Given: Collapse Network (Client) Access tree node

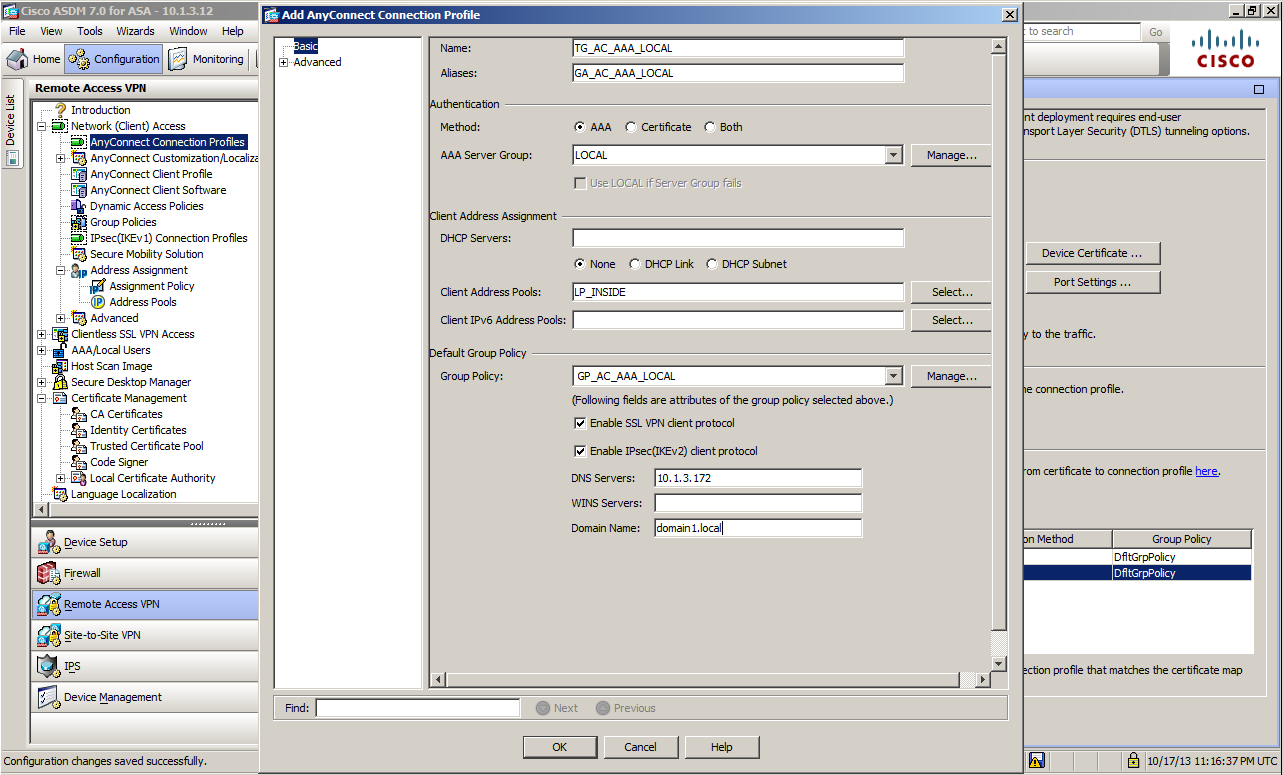Looking at the screenshot, I should 41,126.
